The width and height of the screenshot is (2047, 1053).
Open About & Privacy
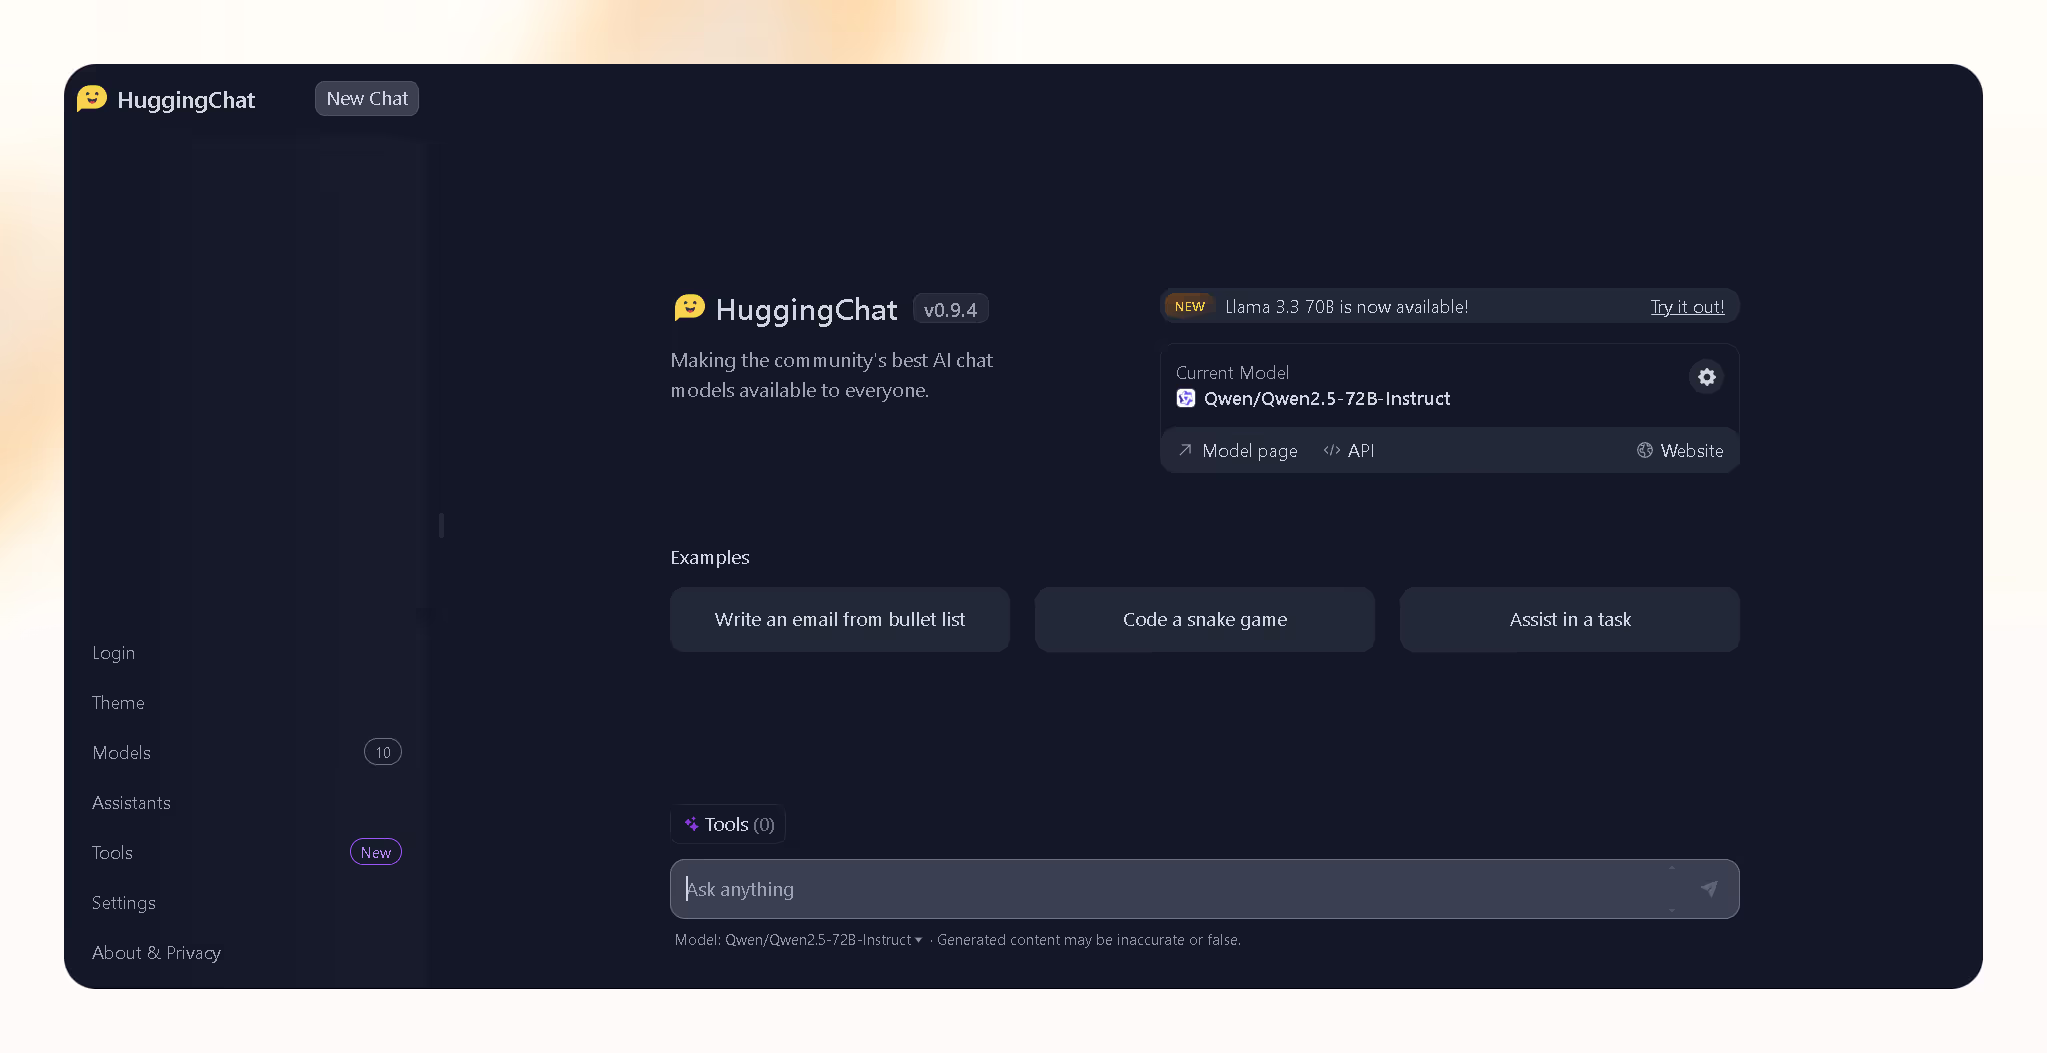[156, 953]
